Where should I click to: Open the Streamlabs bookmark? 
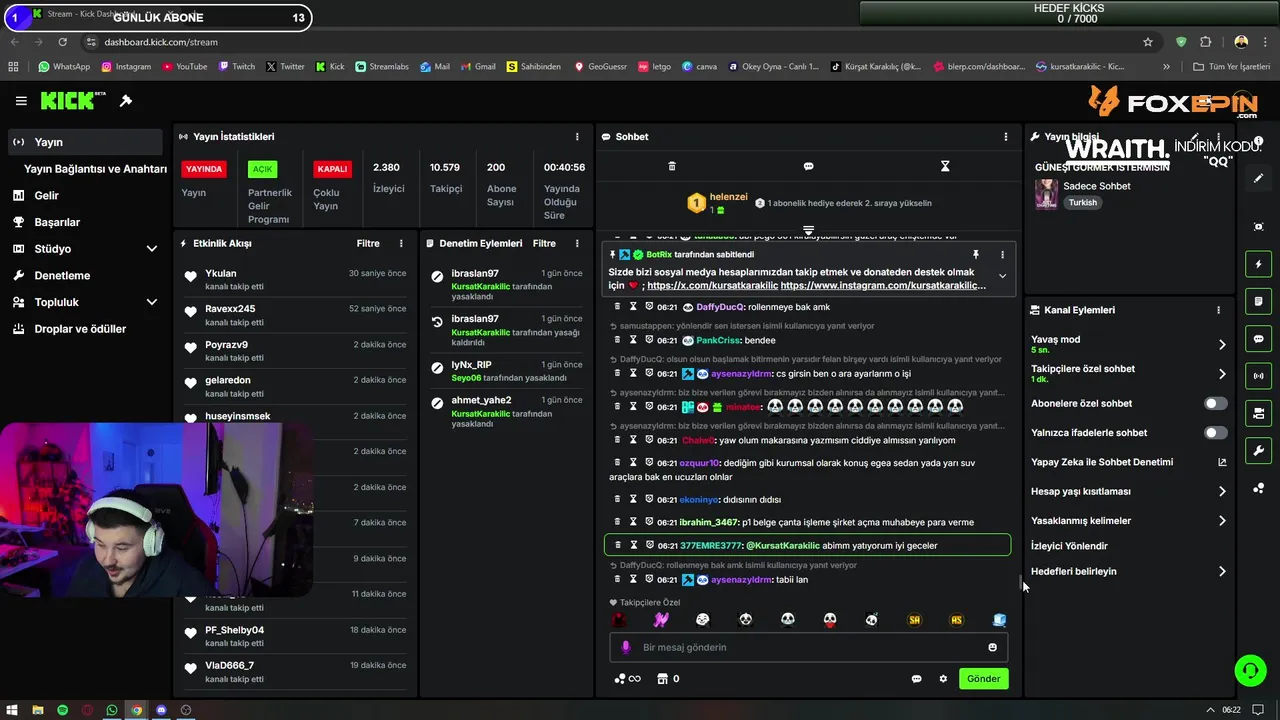(x=381, y=67)
